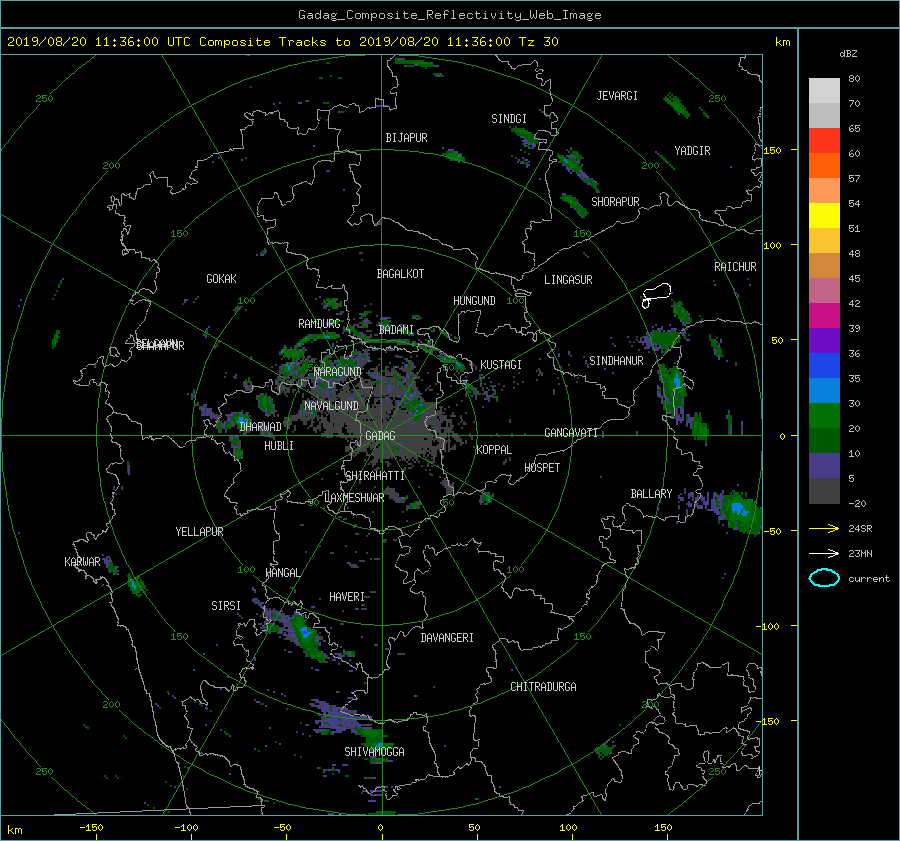Select the magenta 39-42 dBZ swatch
This screenshot has width=900, height=841.
(x=824, y=316)
